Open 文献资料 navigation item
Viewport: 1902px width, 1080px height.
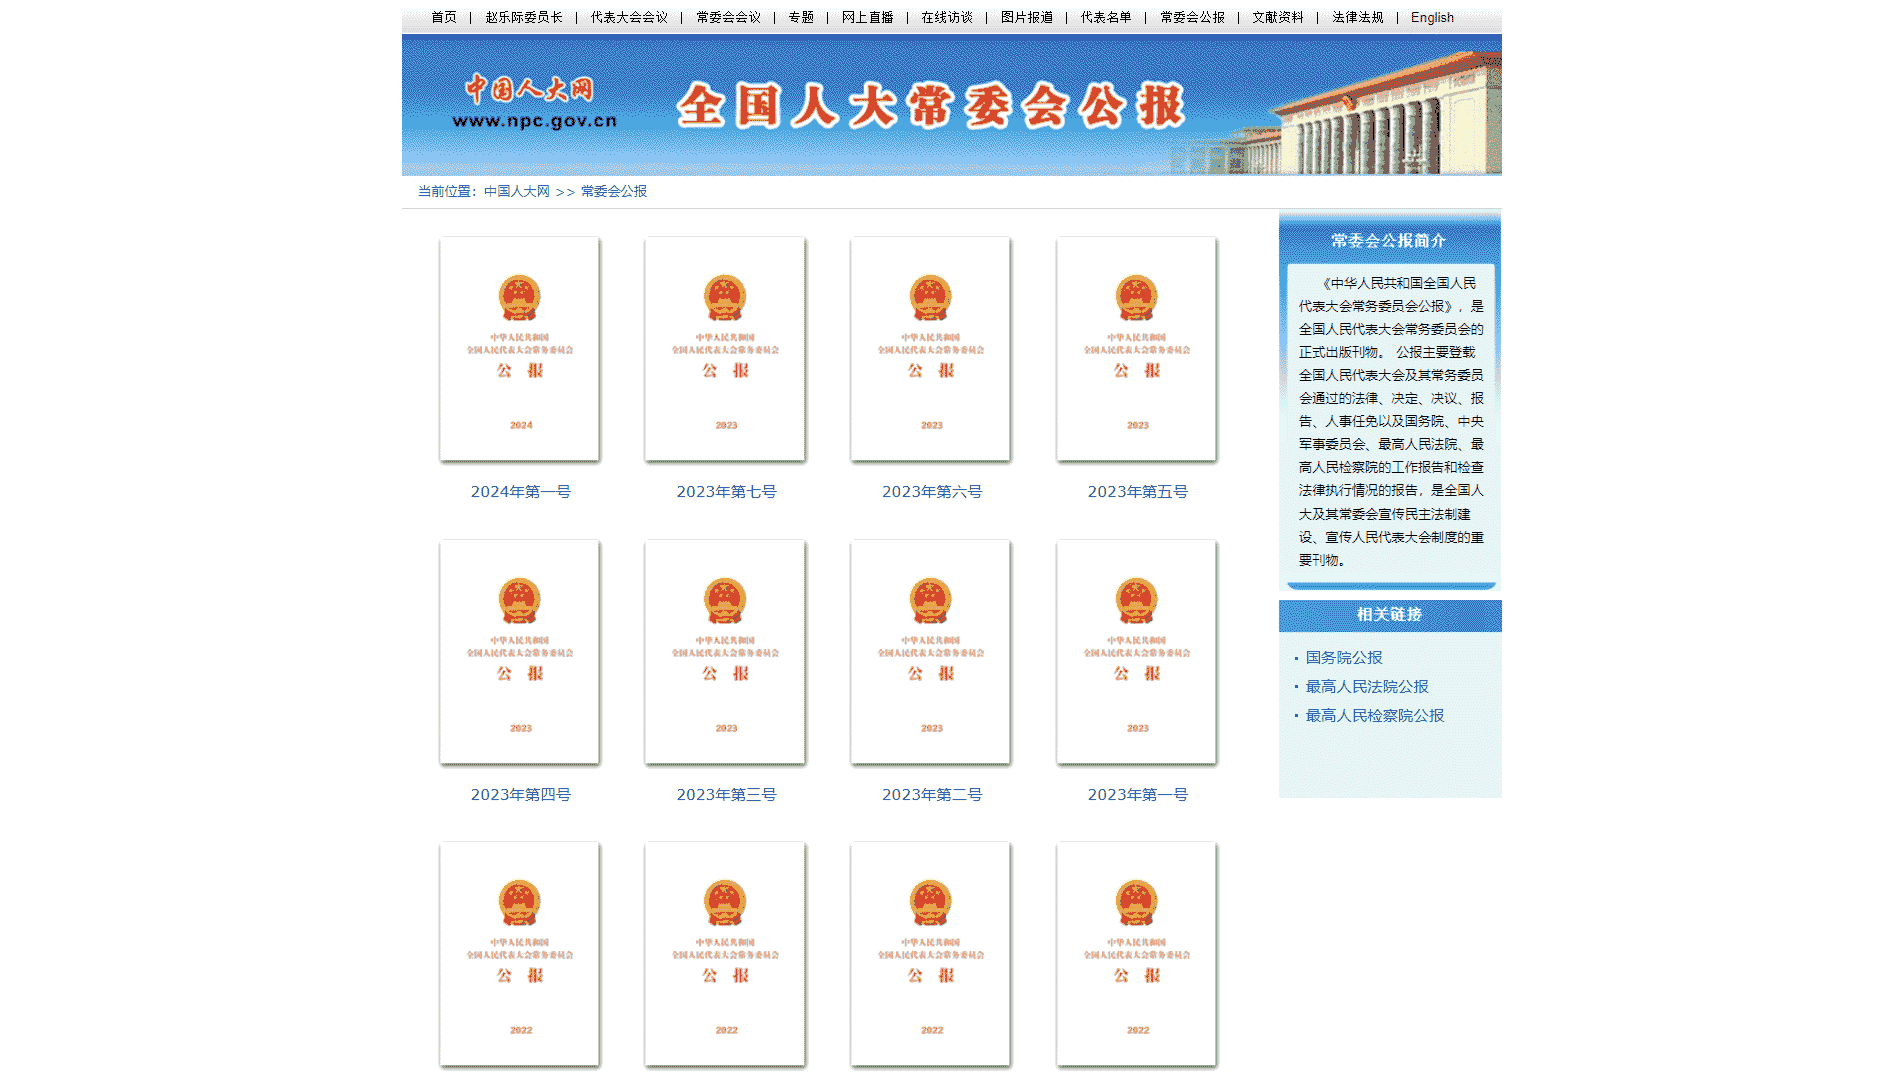coord(1278,17)
